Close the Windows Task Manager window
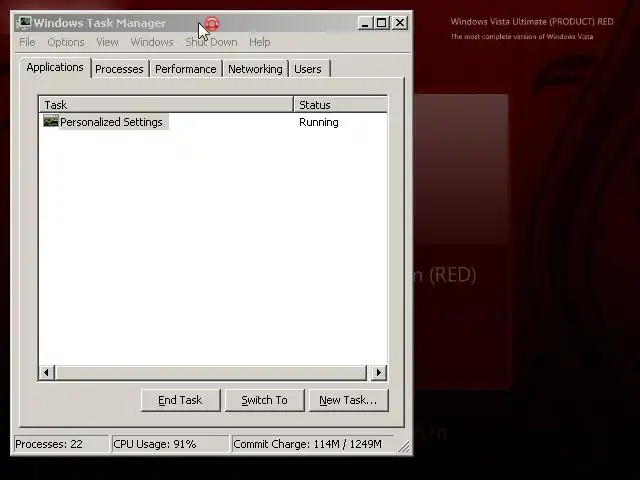 point(400,23)
